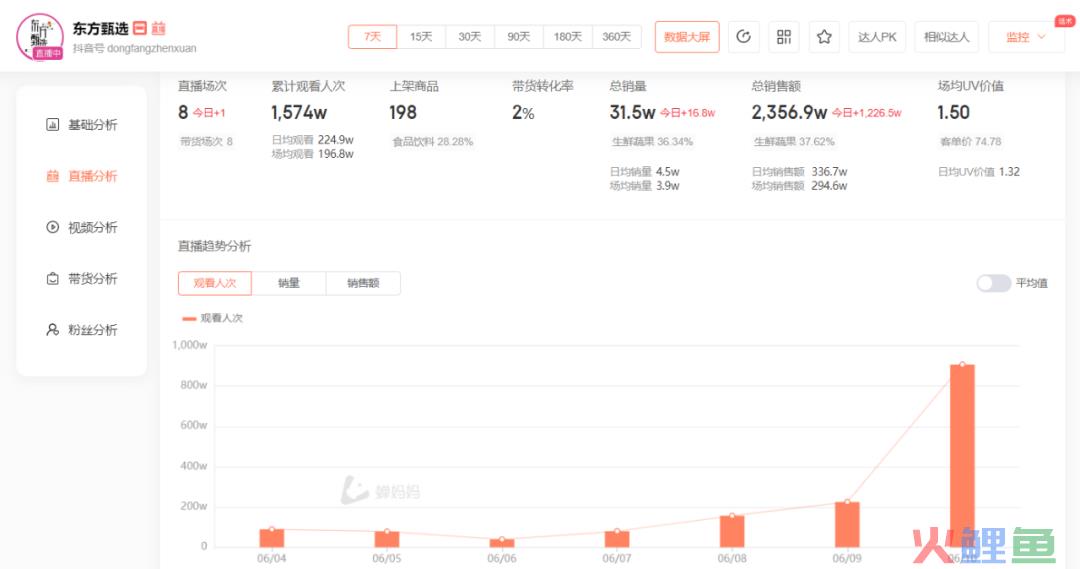Click the 场均销量 3.9w text
Image resolution: width=1080 pixels, height=569 pixels.
coord(645,185)
